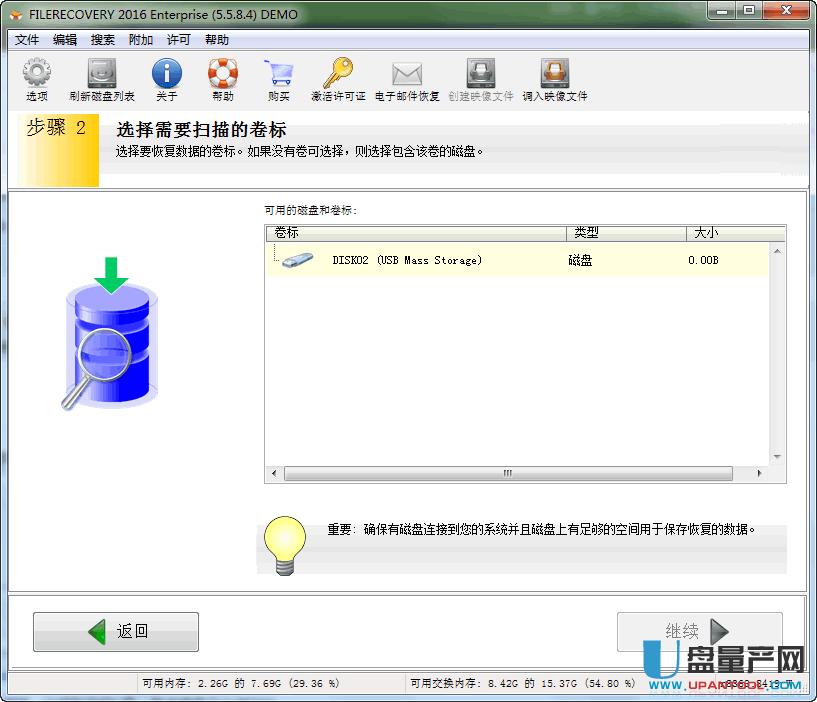Open the 附加 menu
Screen dimensions: 817x702
coord(141,40)
